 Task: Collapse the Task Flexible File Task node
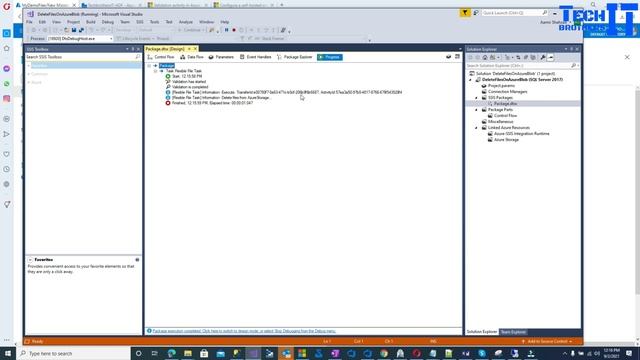coord(156,71)
